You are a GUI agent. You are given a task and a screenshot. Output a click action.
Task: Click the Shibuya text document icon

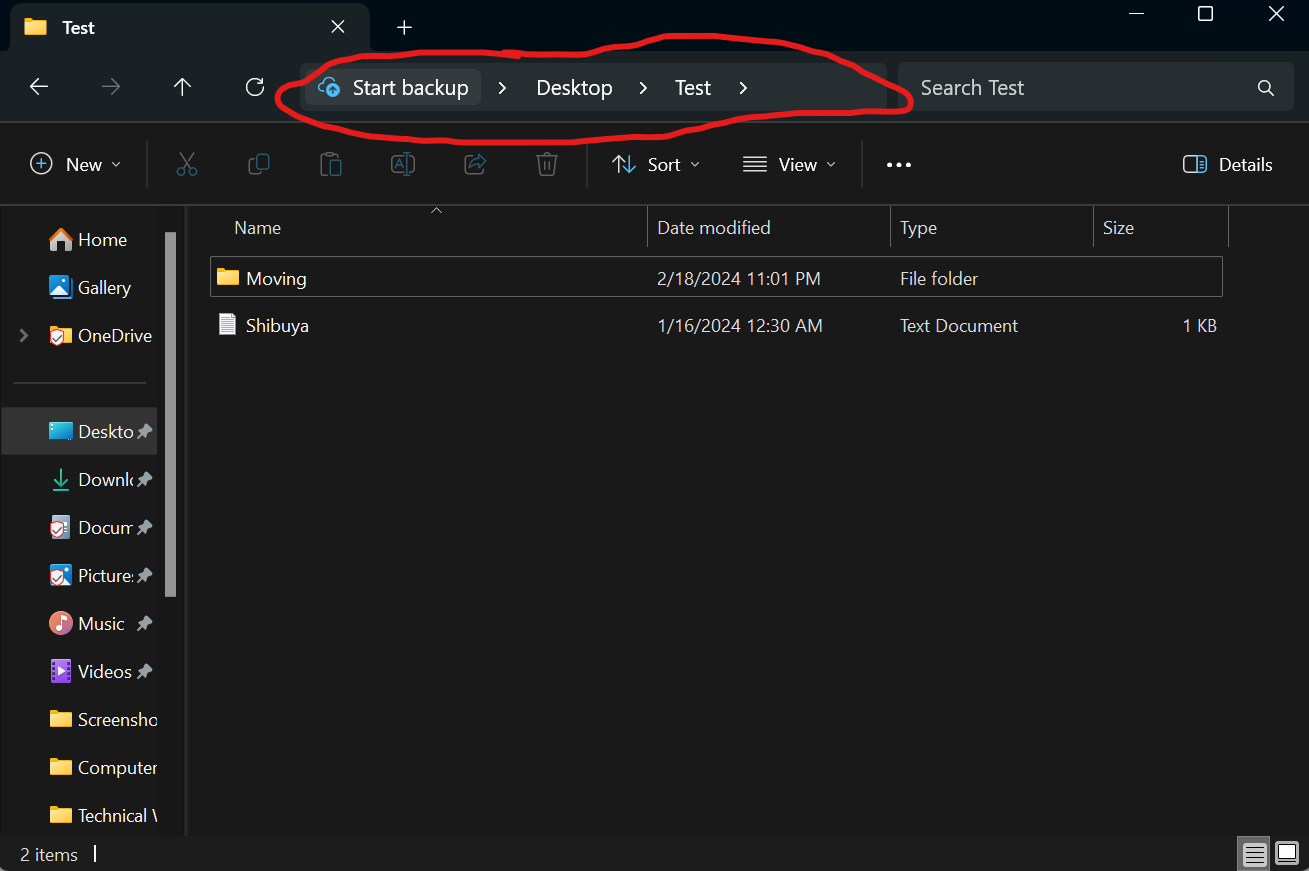click(228, 324)
